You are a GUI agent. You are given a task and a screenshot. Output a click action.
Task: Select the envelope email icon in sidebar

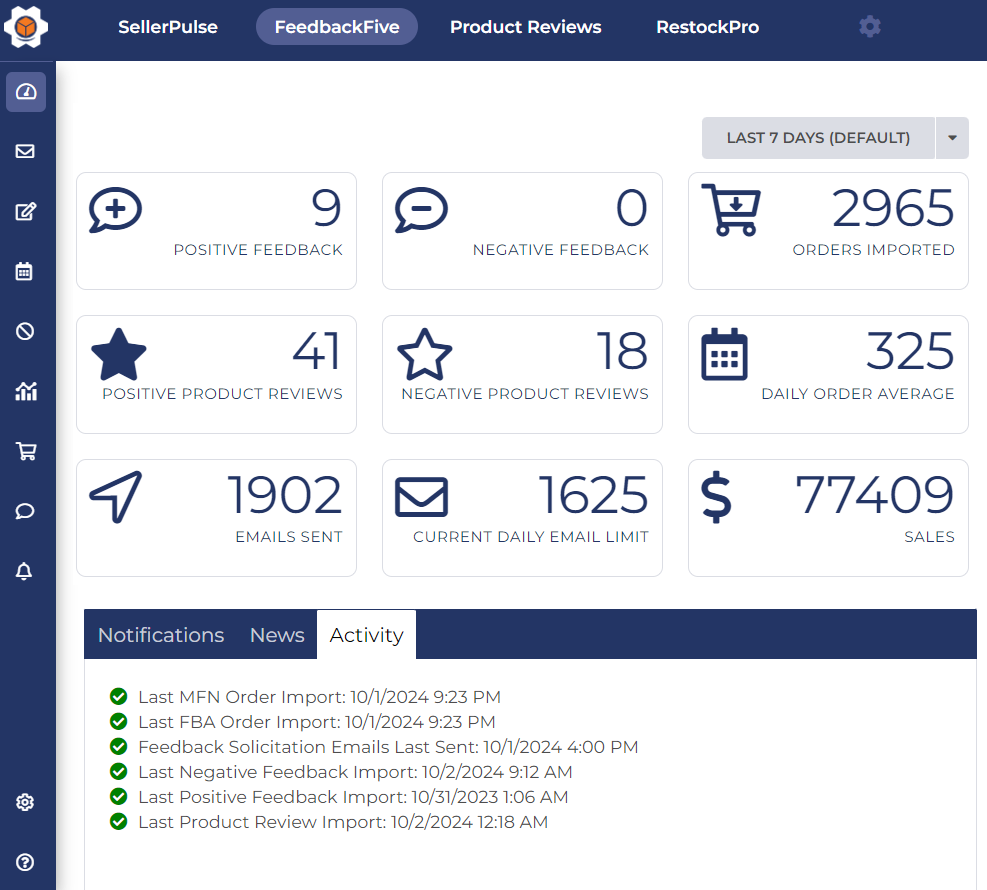25,151
